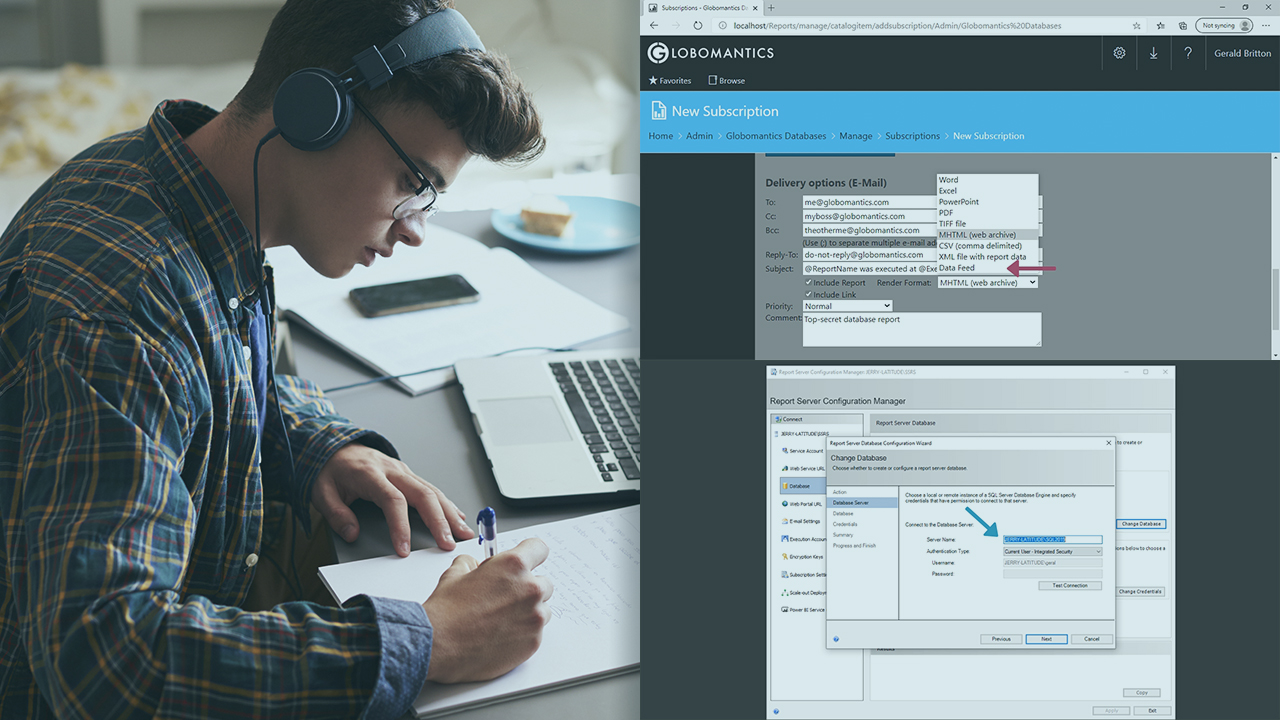Open the Priority dropdown set to Normal
This screenshot has height=720, width=1280.
847,306
